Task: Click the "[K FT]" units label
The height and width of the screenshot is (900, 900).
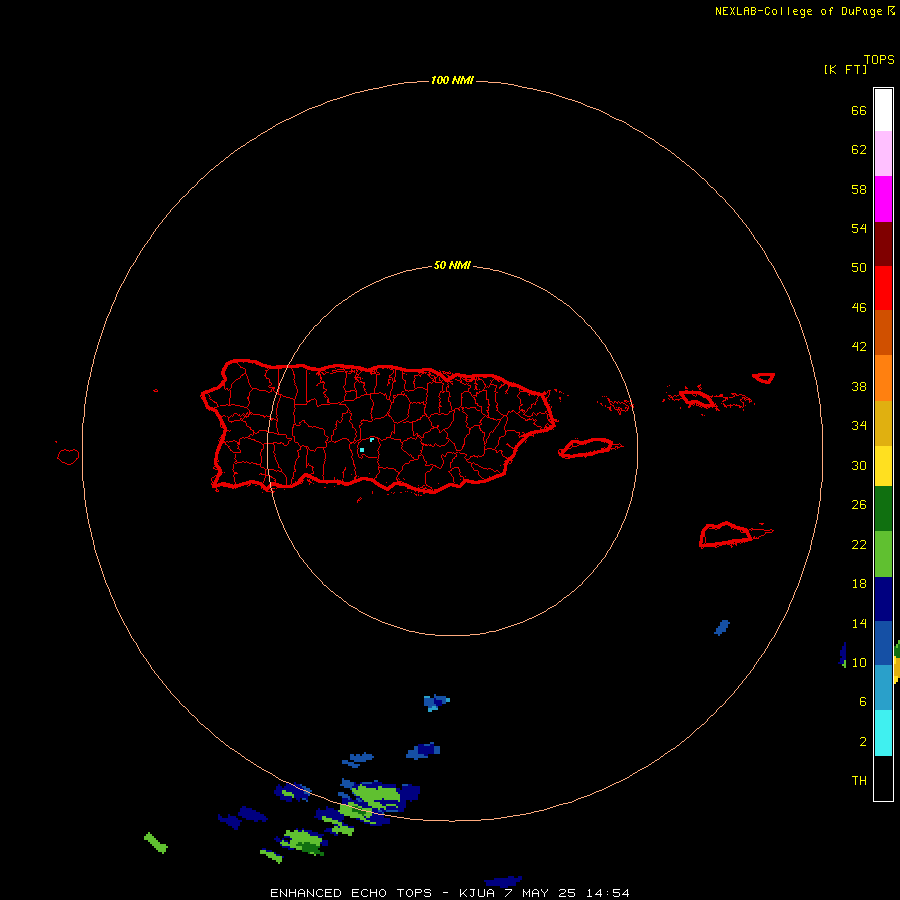Action: [845, 69]
